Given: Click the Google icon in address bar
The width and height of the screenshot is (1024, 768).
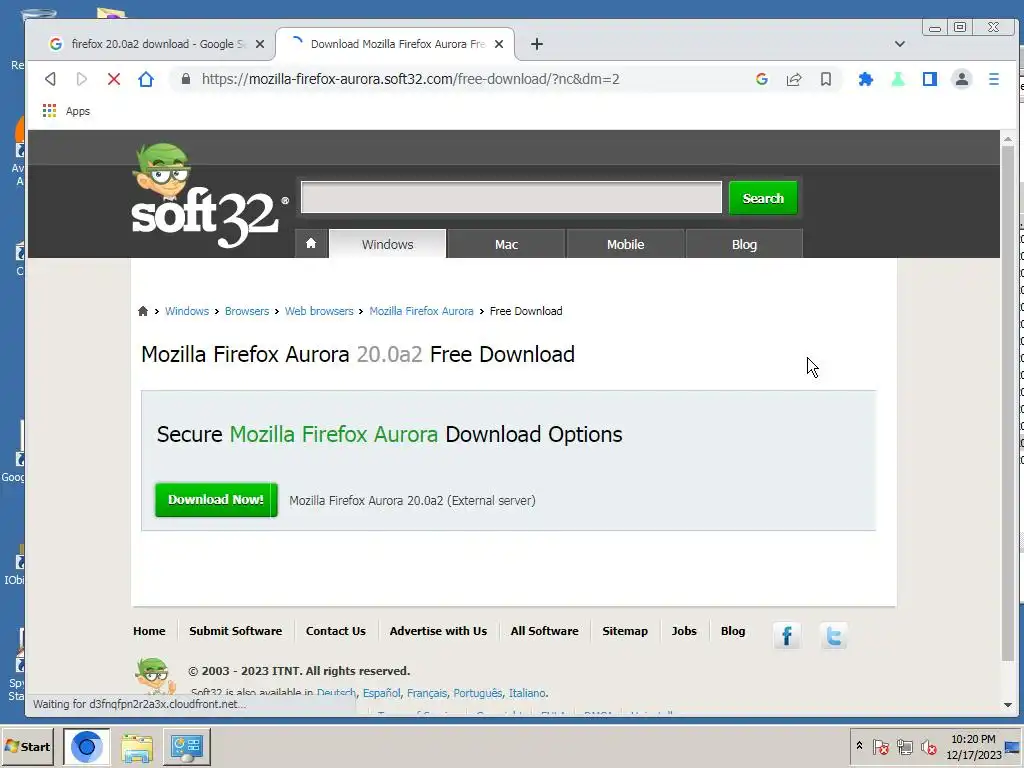Looking at the screenshot, I should tap(761, 79).
